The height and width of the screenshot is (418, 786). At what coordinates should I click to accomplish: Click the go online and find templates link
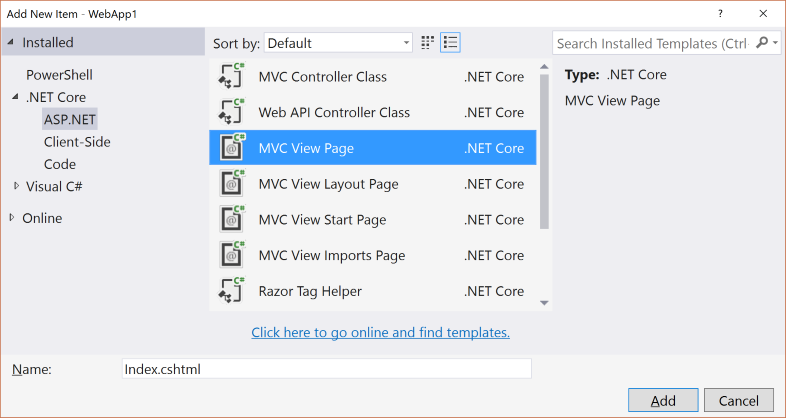click(x=380, y=332)
